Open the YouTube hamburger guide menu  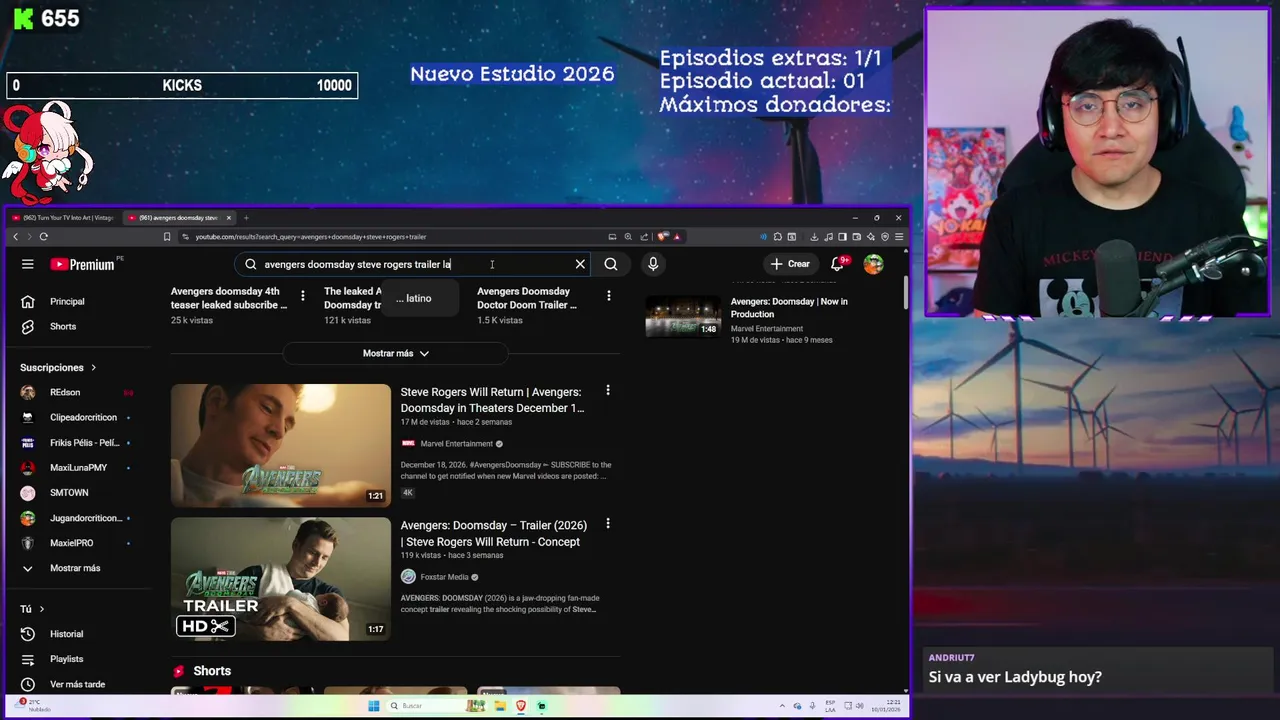pos(28,264)
